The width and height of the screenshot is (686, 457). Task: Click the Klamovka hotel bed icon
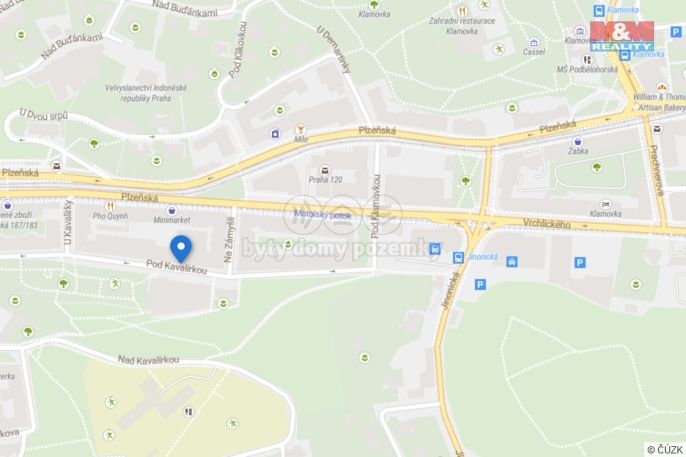pyautogui.click(x=606, y=204)
